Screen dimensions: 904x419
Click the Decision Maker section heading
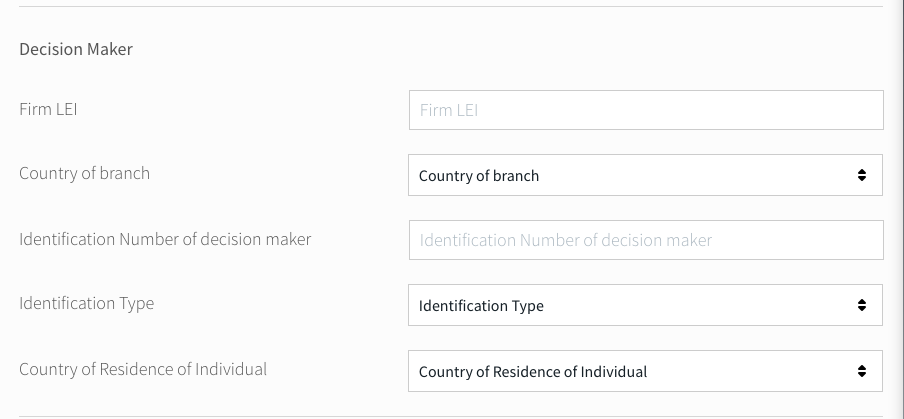76,49
